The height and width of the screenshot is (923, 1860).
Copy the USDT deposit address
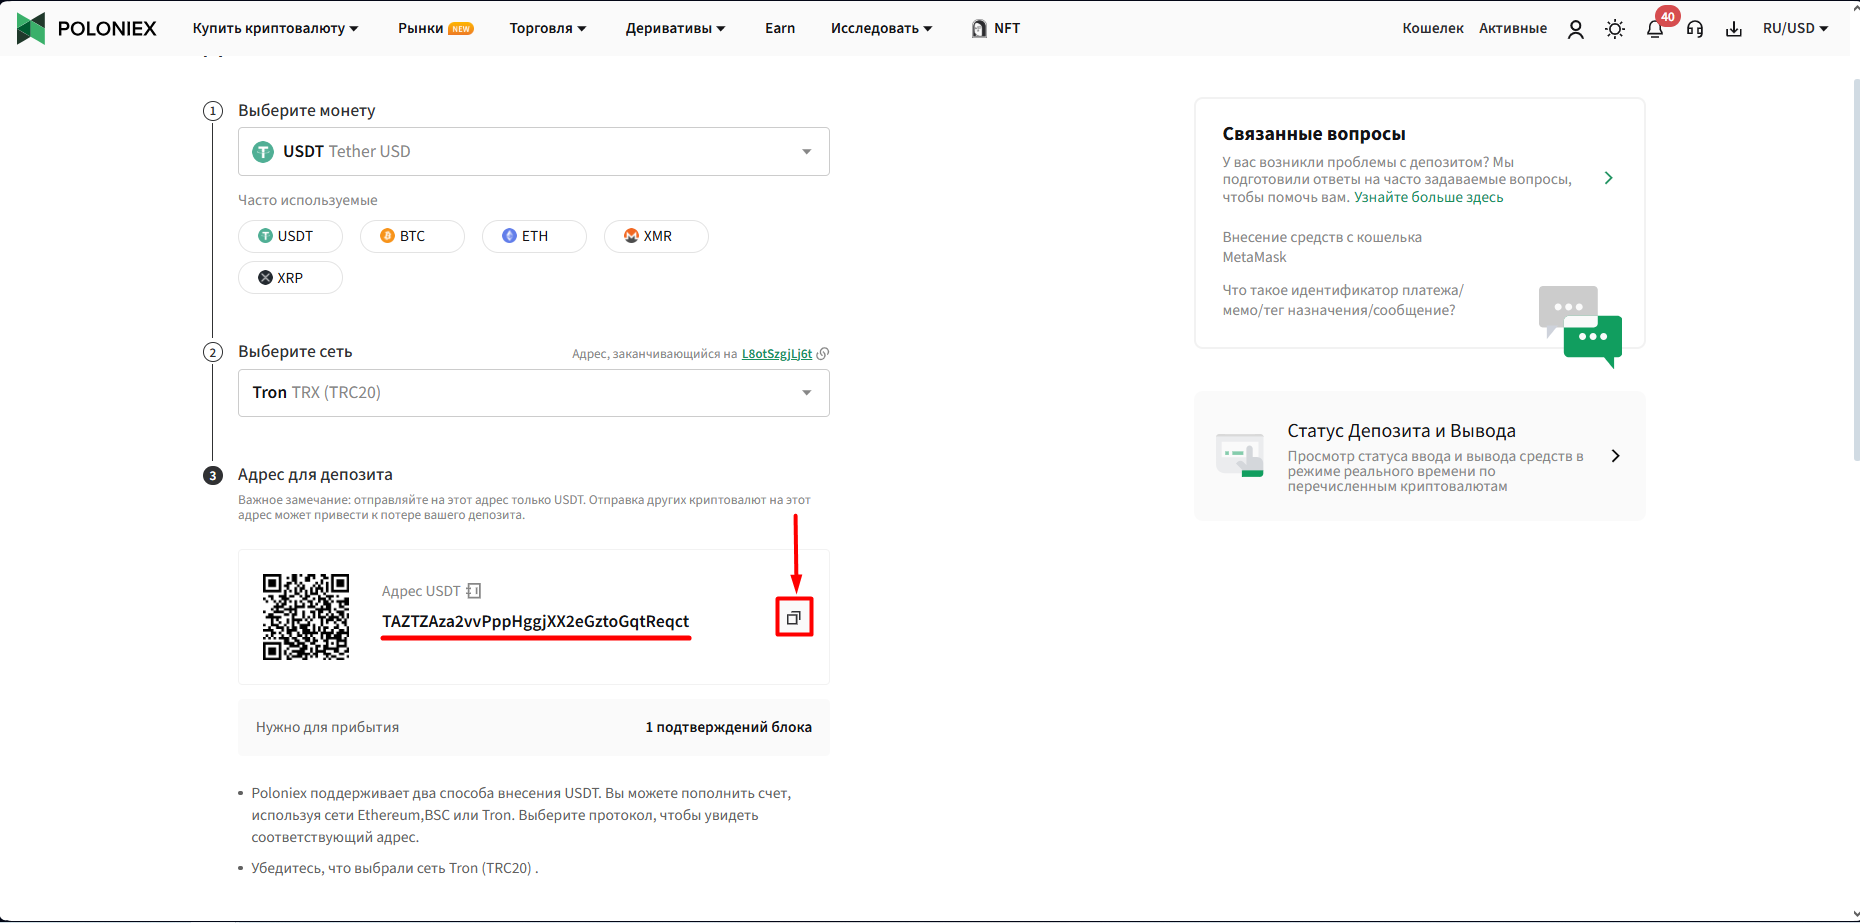(x=794, y=617)
